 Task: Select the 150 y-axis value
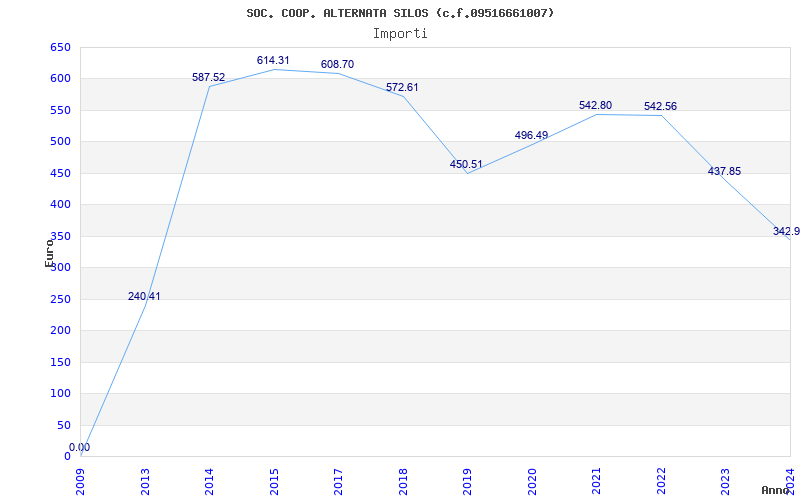coord(60,362)
